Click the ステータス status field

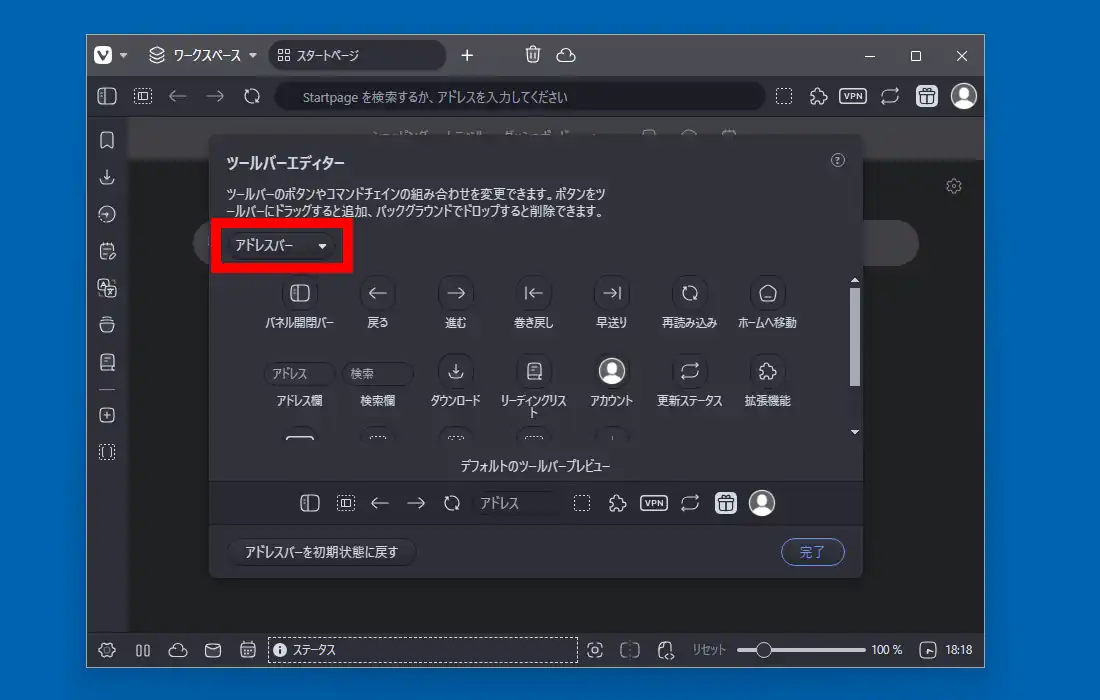(x=423, y=650)
